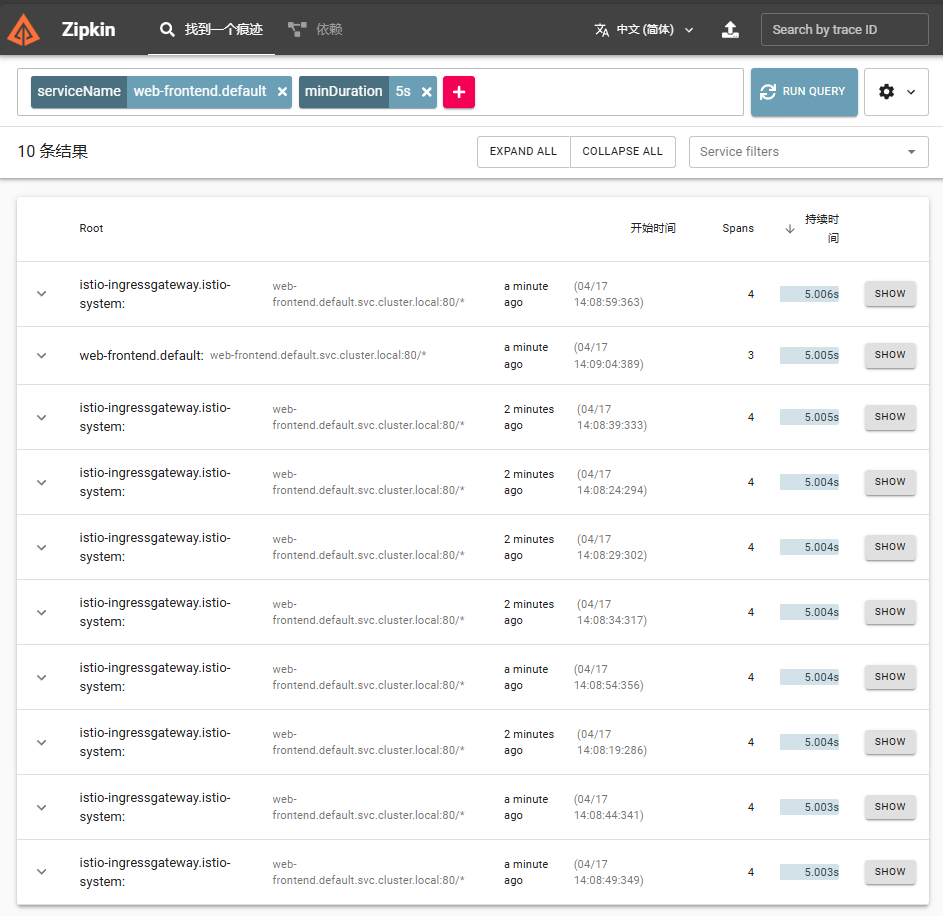Viewport: 943px width, 916px height.
Task: Expand trace row started 14:08:59:363
Action: pos(41,294)
